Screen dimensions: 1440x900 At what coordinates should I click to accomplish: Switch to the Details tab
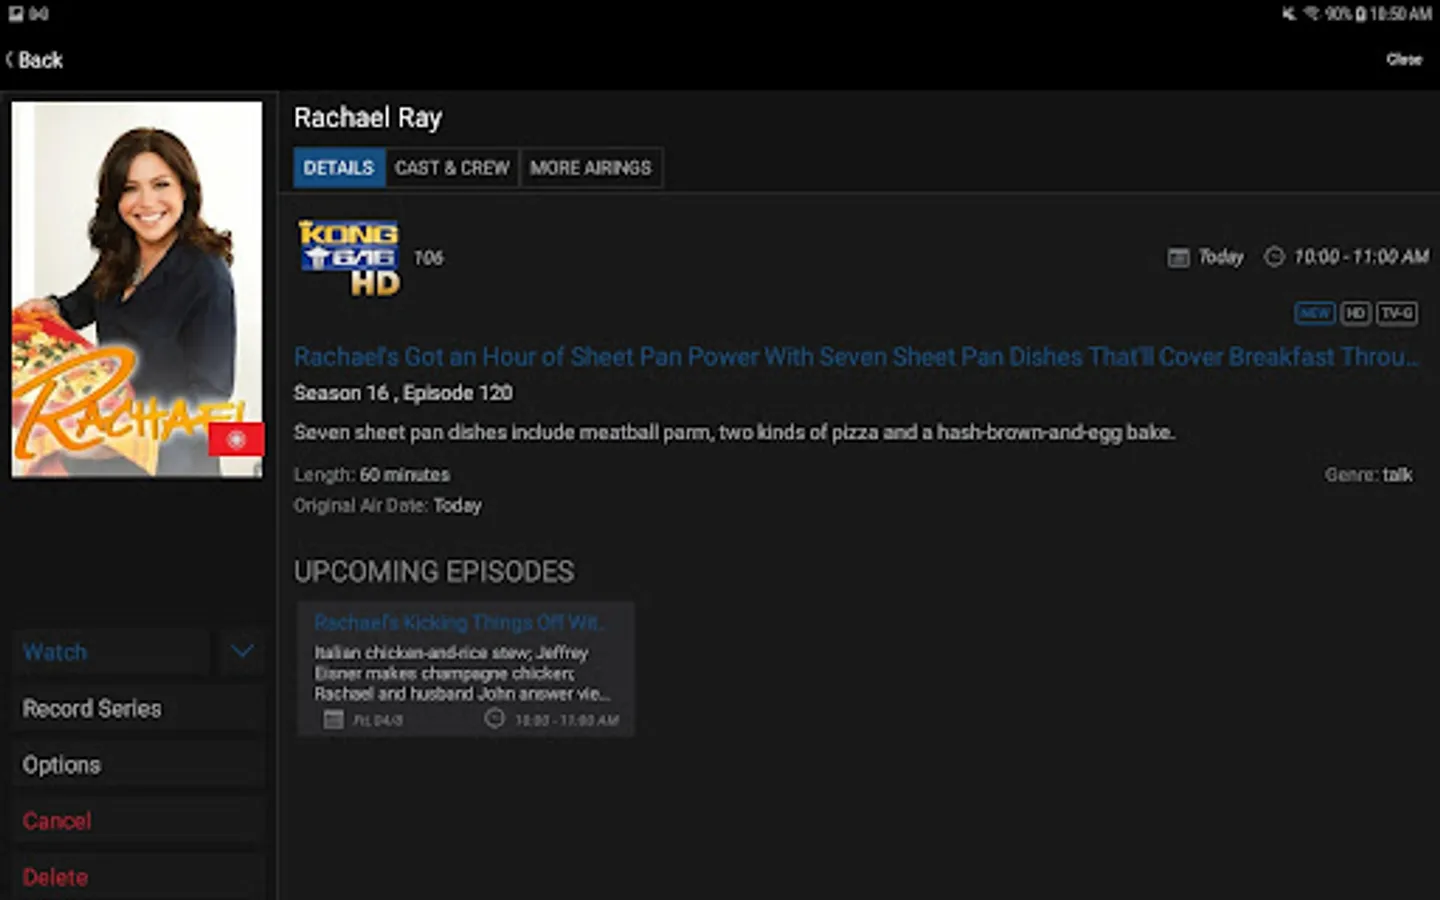[x=339, y=168]
